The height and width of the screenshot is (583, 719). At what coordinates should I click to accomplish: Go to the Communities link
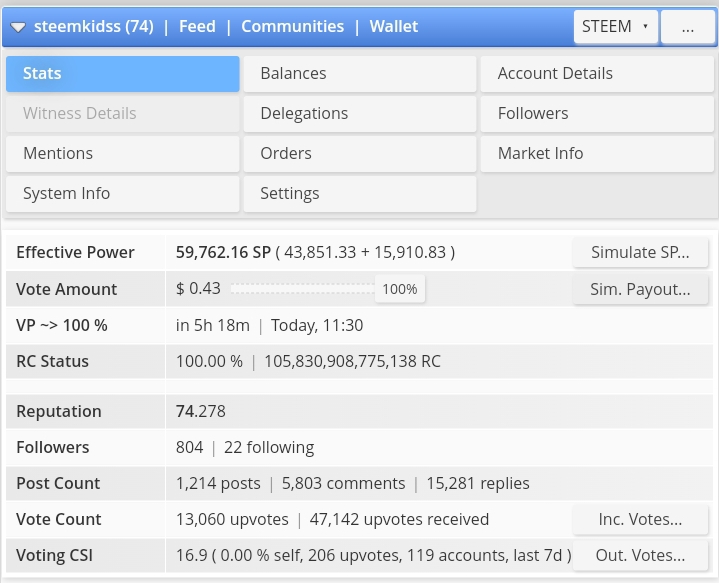coord(292,27)
